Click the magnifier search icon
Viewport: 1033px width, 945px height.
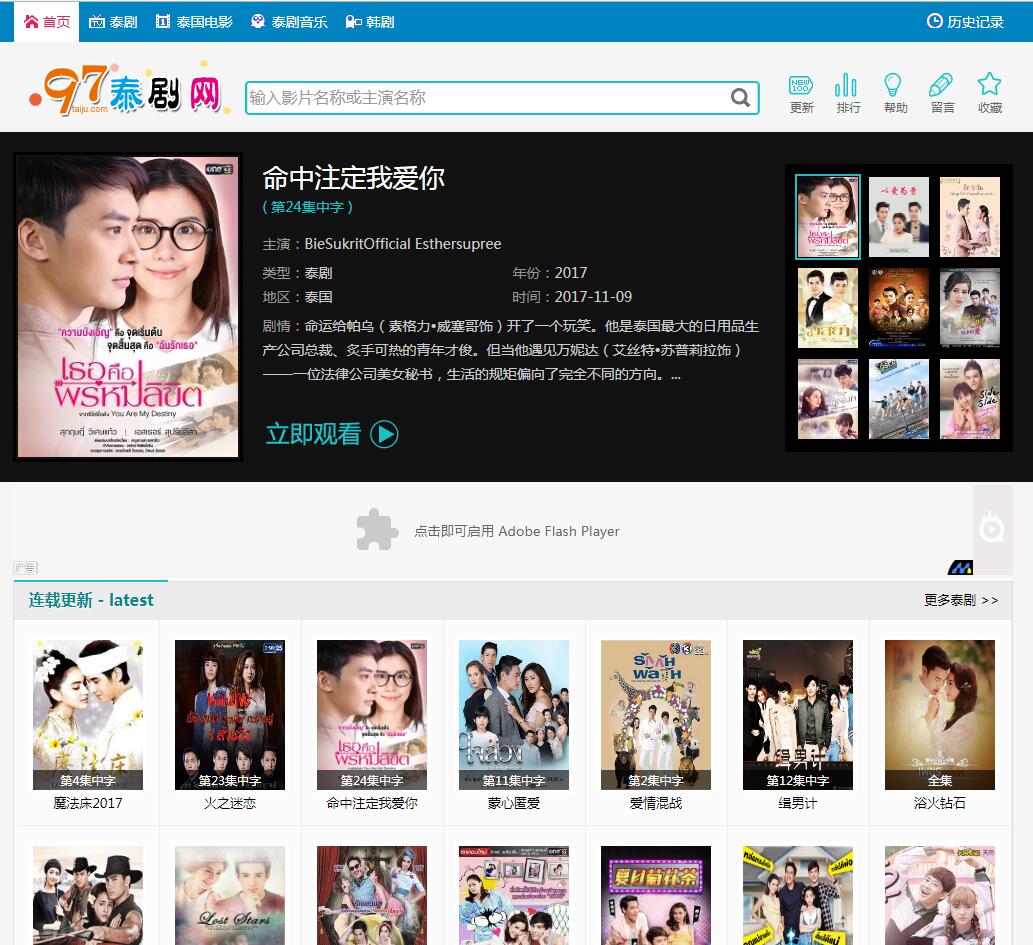[740, 98]
